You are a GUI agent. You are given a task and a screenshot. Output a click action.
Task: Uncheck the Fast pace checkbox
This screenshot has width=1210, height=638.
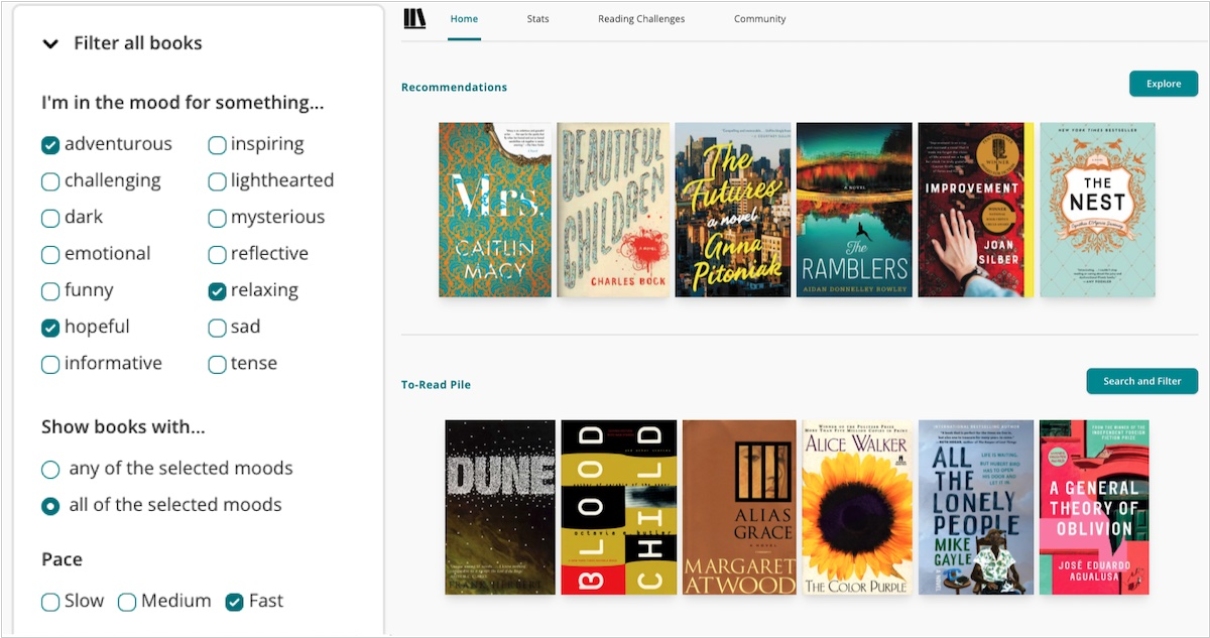click(x=234, y=602)
